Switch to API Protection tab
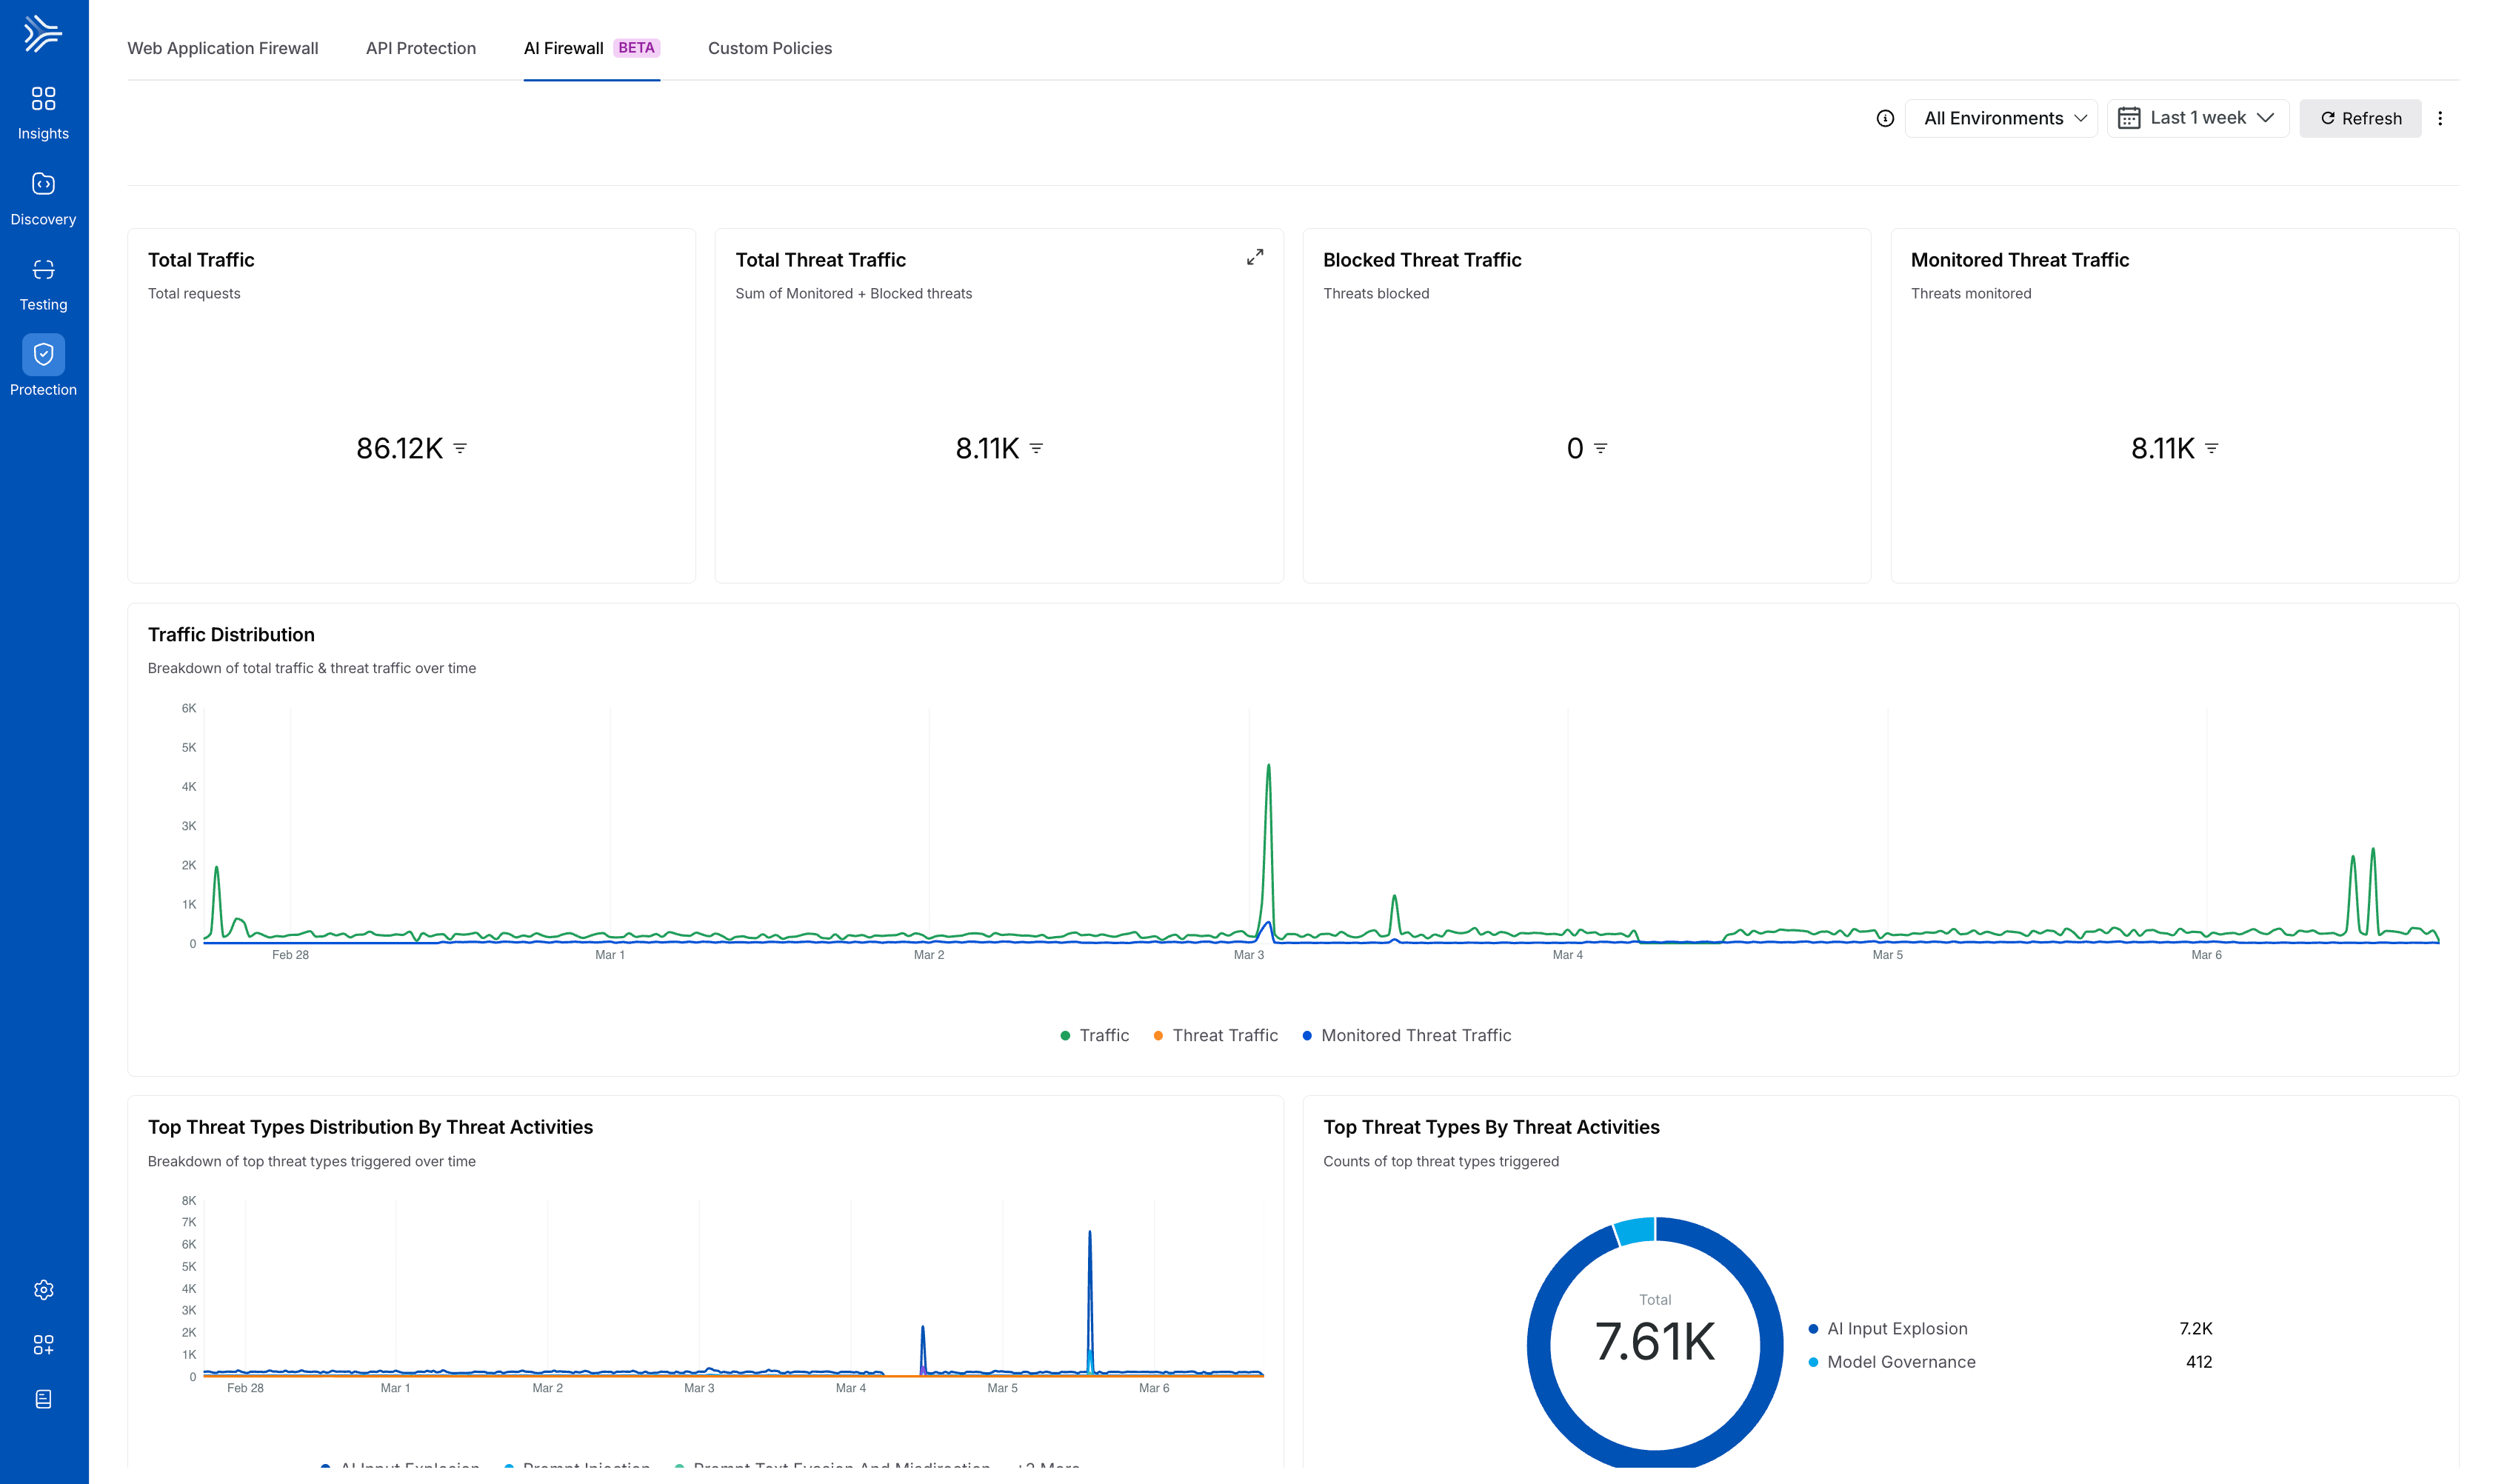Image resolution: width=2493 pixels, height=1484 pixels. [x=421, y=48]
